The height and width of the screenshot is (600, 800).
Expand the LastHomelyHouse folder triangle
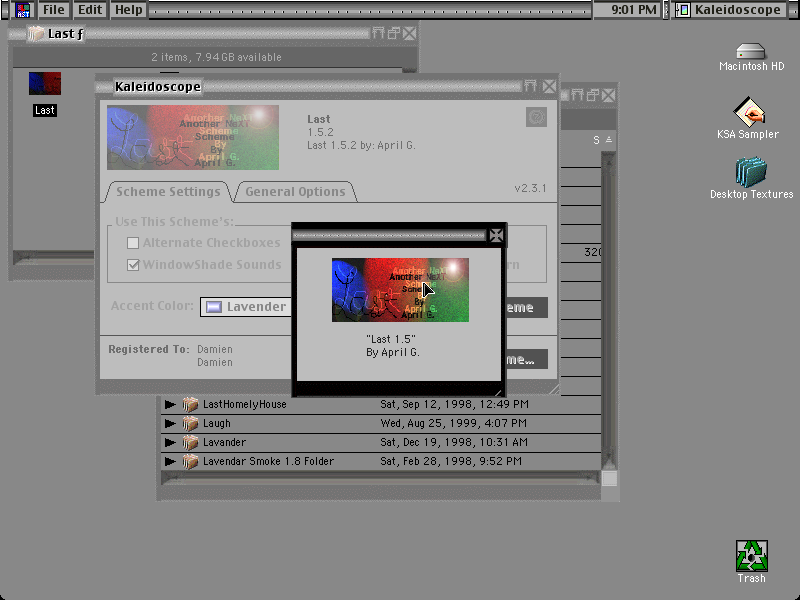pos(170,405)
